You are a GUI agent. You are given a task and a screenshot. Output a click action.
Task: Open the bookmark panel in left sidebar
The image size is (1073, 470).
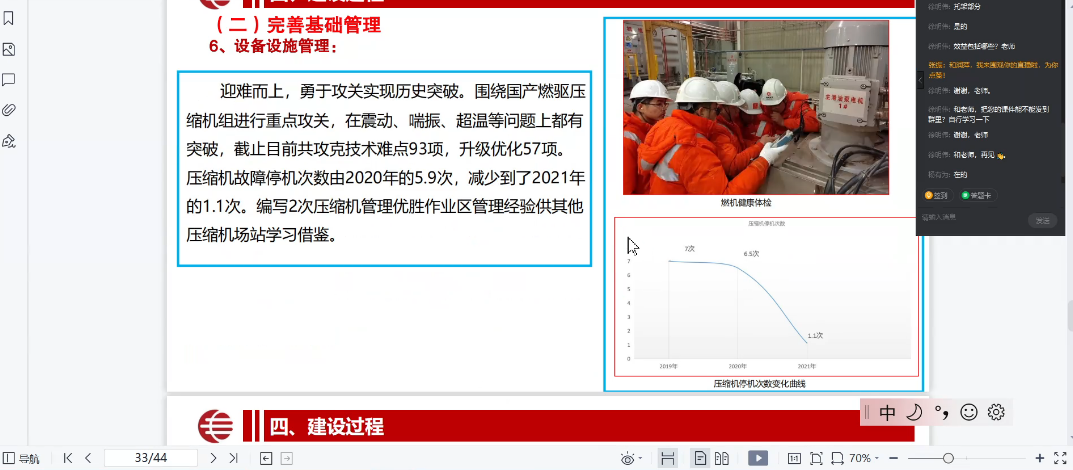[x=9, y=19]
